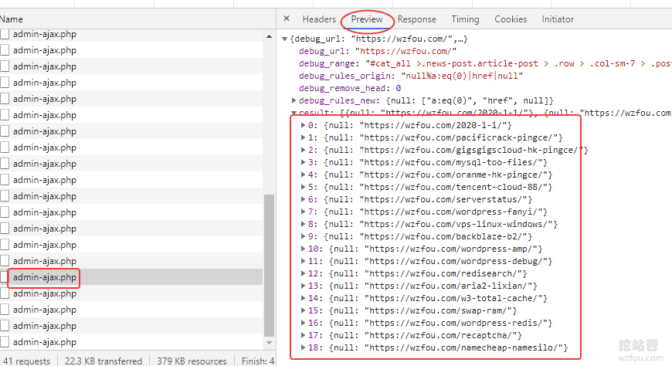The width and height of the screenshot is (672, 366).
Task: Click the debug_range property line
Action: coord(485,64)
